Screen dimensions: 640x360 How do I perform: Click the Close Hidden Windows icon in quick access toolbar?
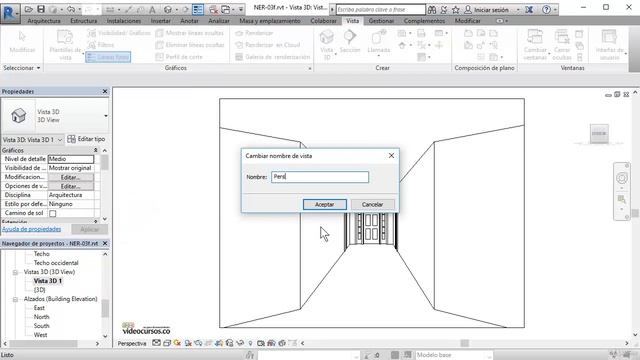point(213,9)
